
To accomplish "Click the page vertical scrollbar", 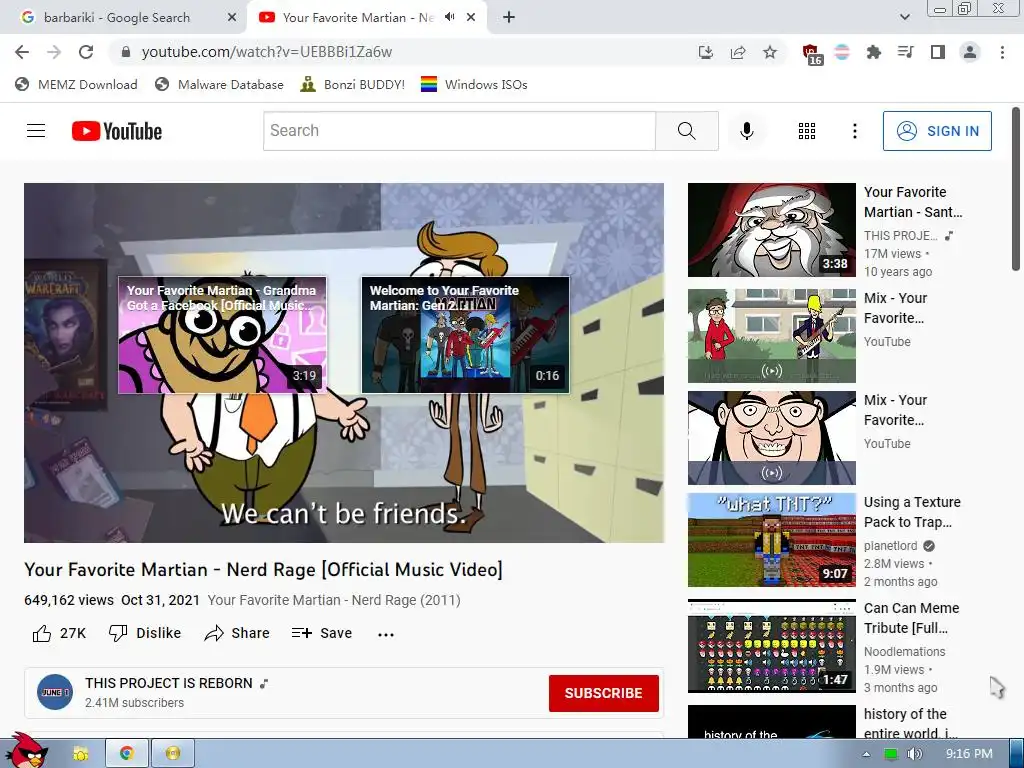I will coord(1016,189).
